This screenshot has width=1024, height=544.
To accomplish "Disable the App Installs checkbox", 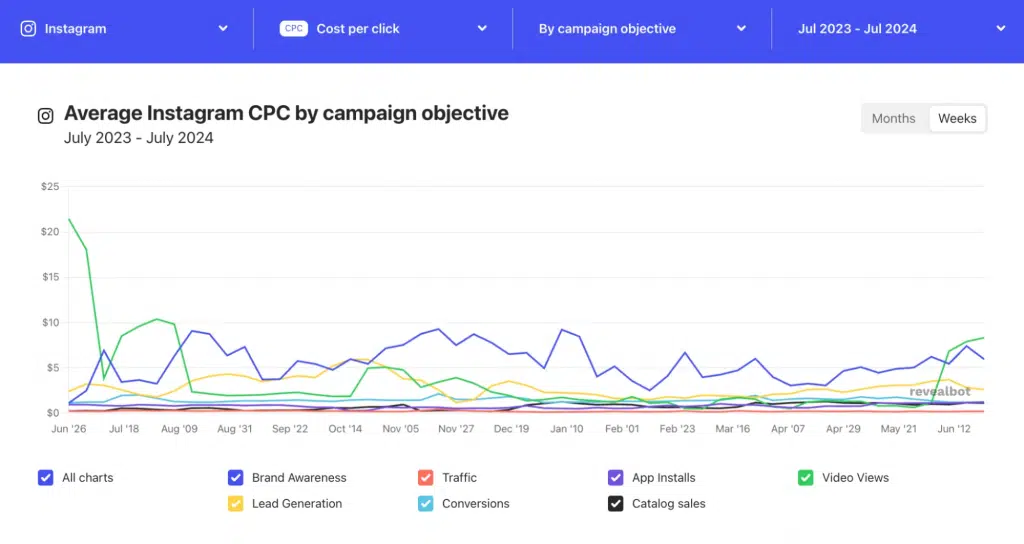I will (x=616, y=478).
